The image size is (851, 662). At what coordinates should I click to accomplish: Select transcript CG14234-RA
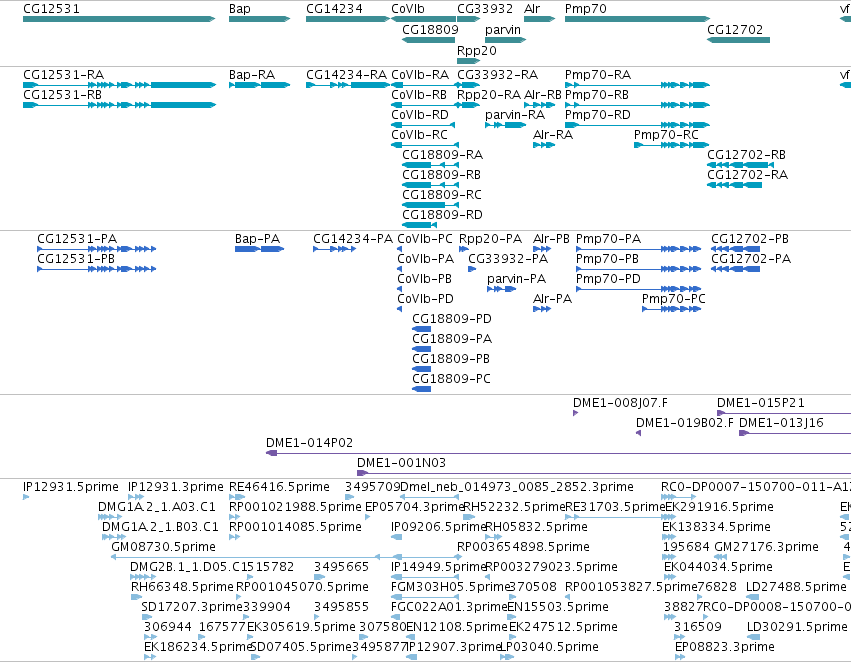coord(348,85)
